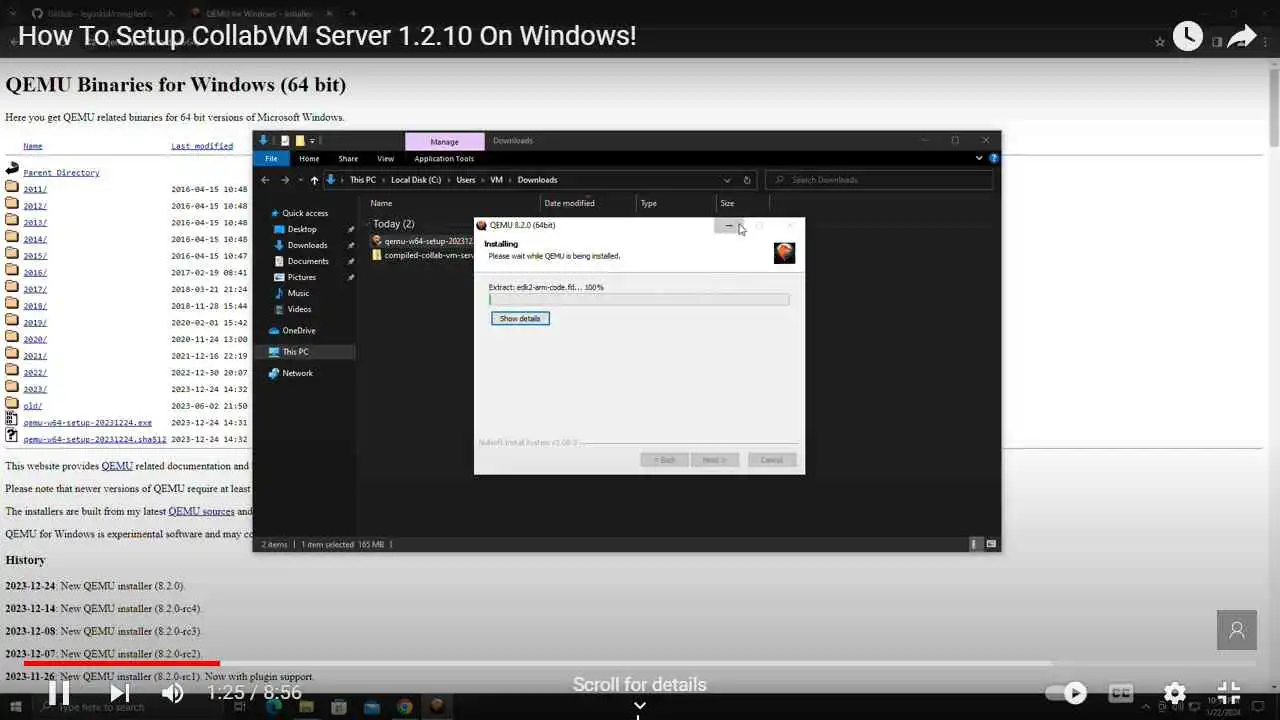Go forward in File Explorer
This screenshot has height=720, width=1280.
point(285,180)
